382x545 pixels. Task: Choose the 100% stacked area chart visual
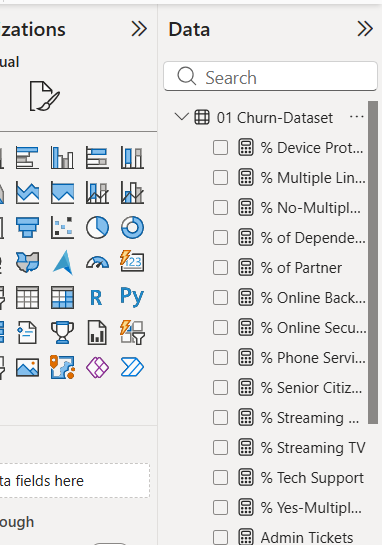coord(62,193)
